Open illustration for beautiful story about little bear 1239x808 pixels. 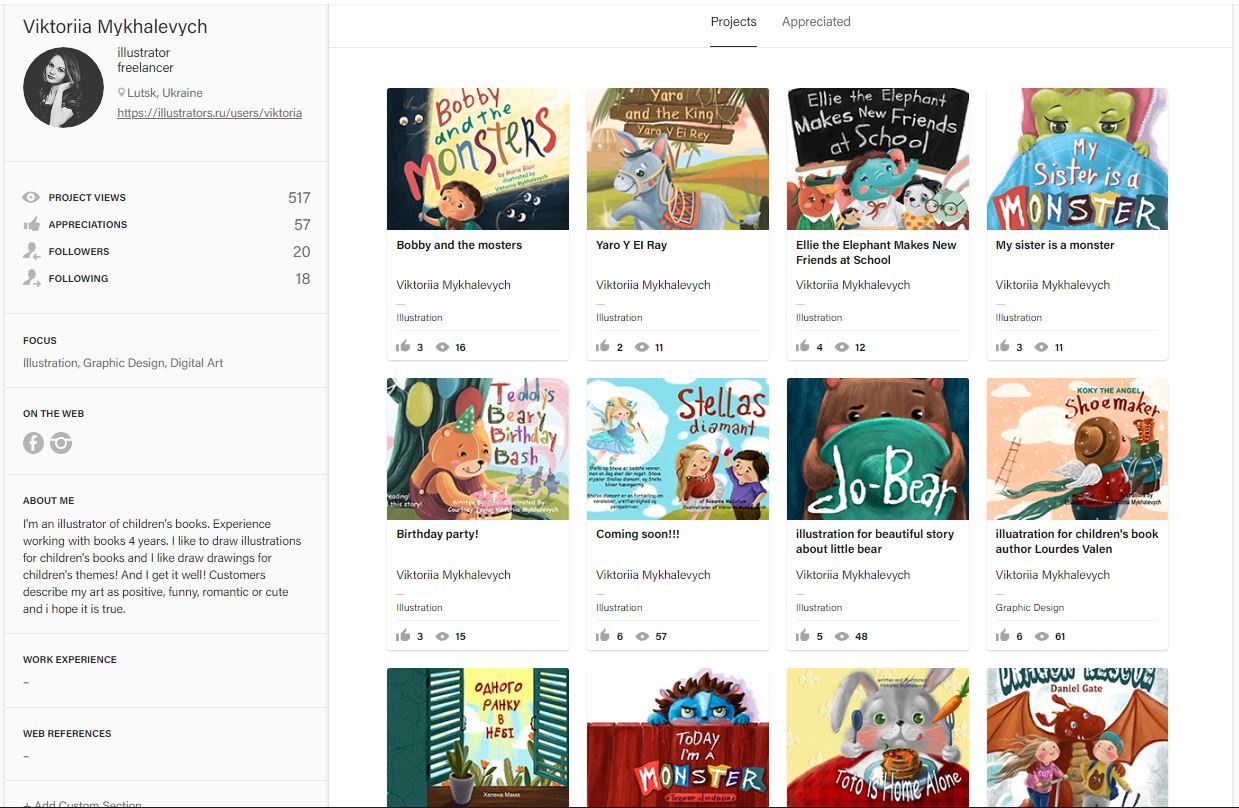(x=875, y=541)
